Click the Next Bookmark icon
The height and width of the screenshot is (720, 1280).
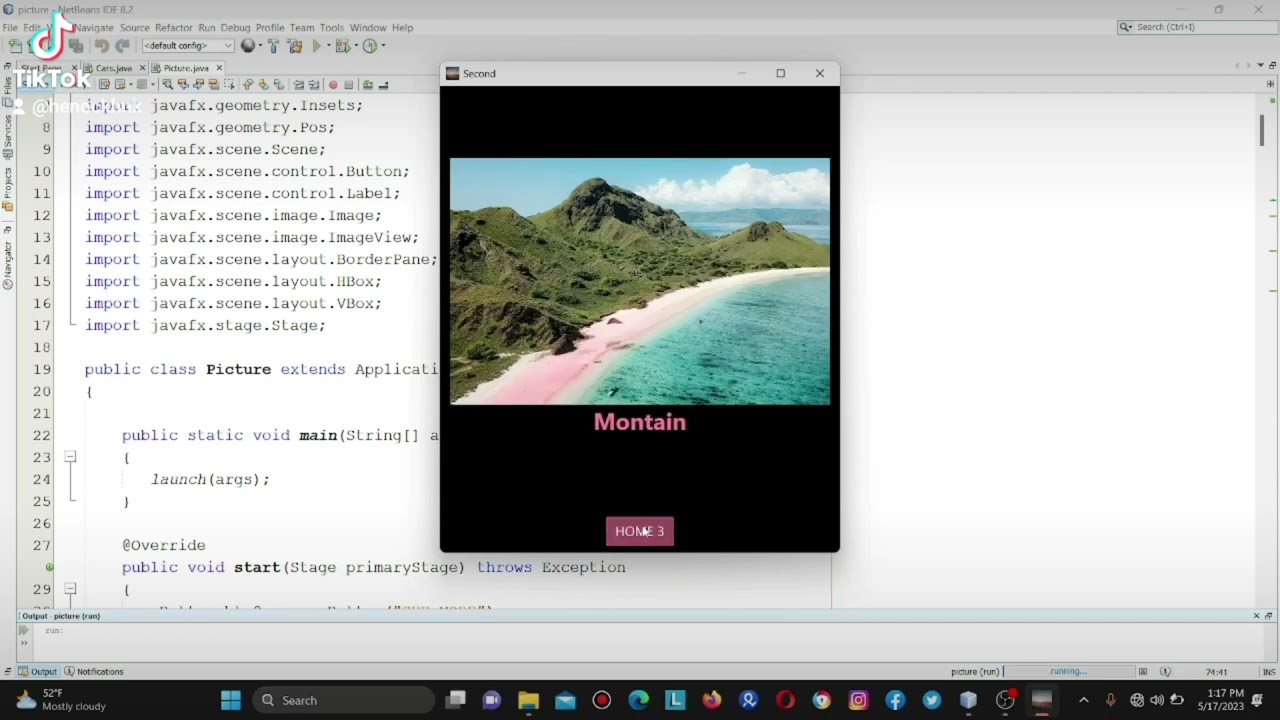[263, 85]
